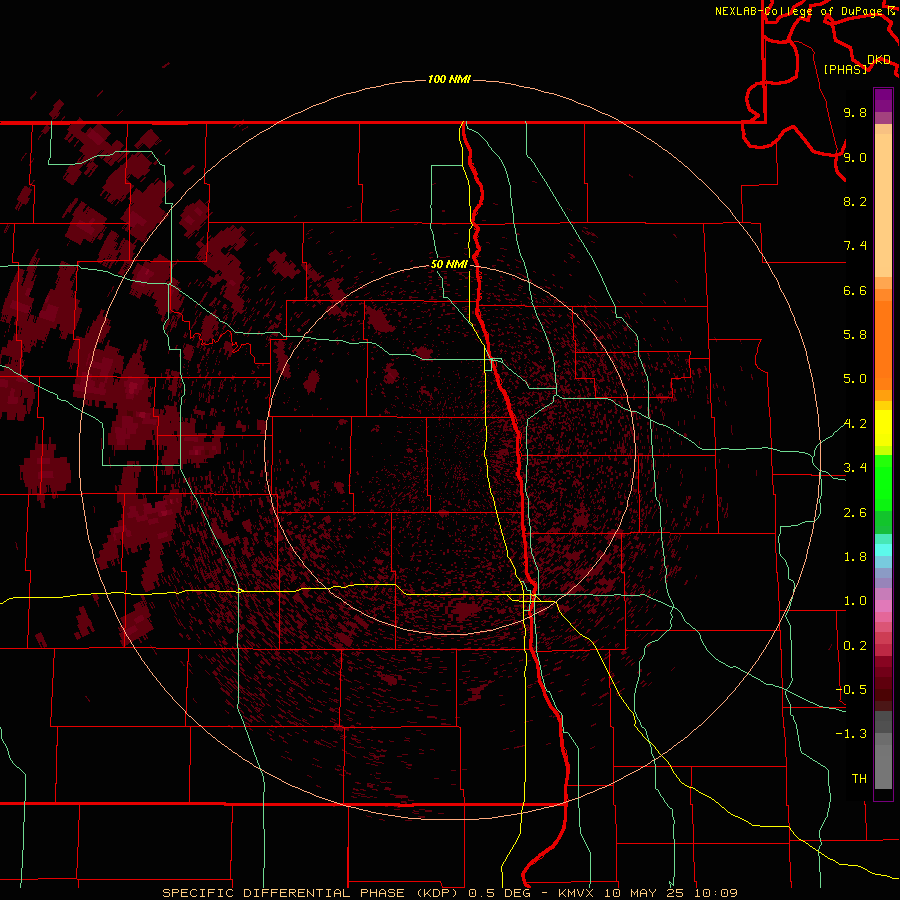900x900 pixels.
Task: Click the 7.4 legend value
Action: (x=855, y=246)
